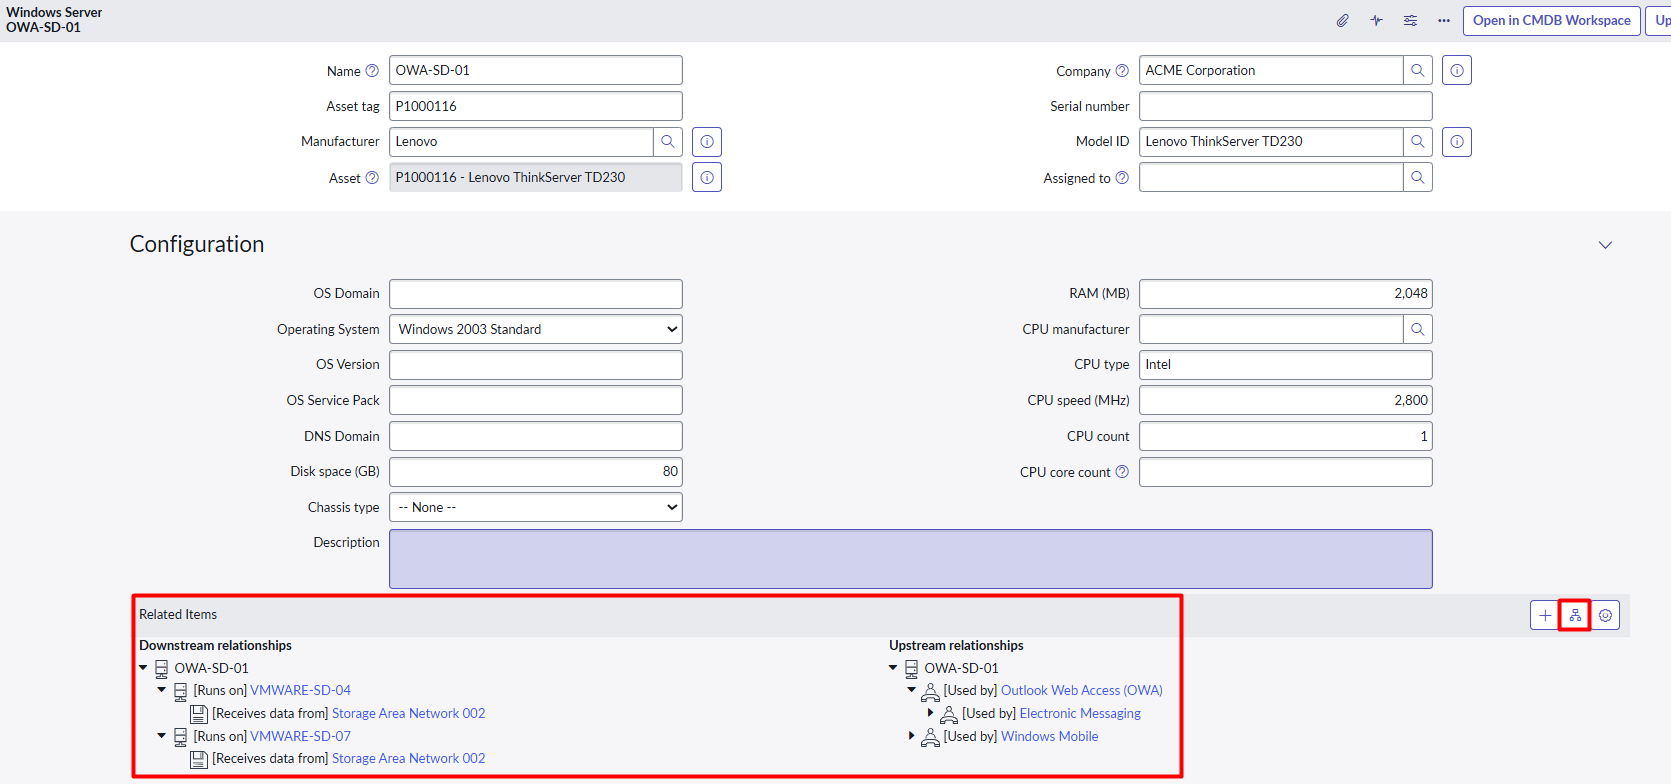Viewport: 1671px width, 784px height.
Task: Click the Name input field
Action: 536,70
